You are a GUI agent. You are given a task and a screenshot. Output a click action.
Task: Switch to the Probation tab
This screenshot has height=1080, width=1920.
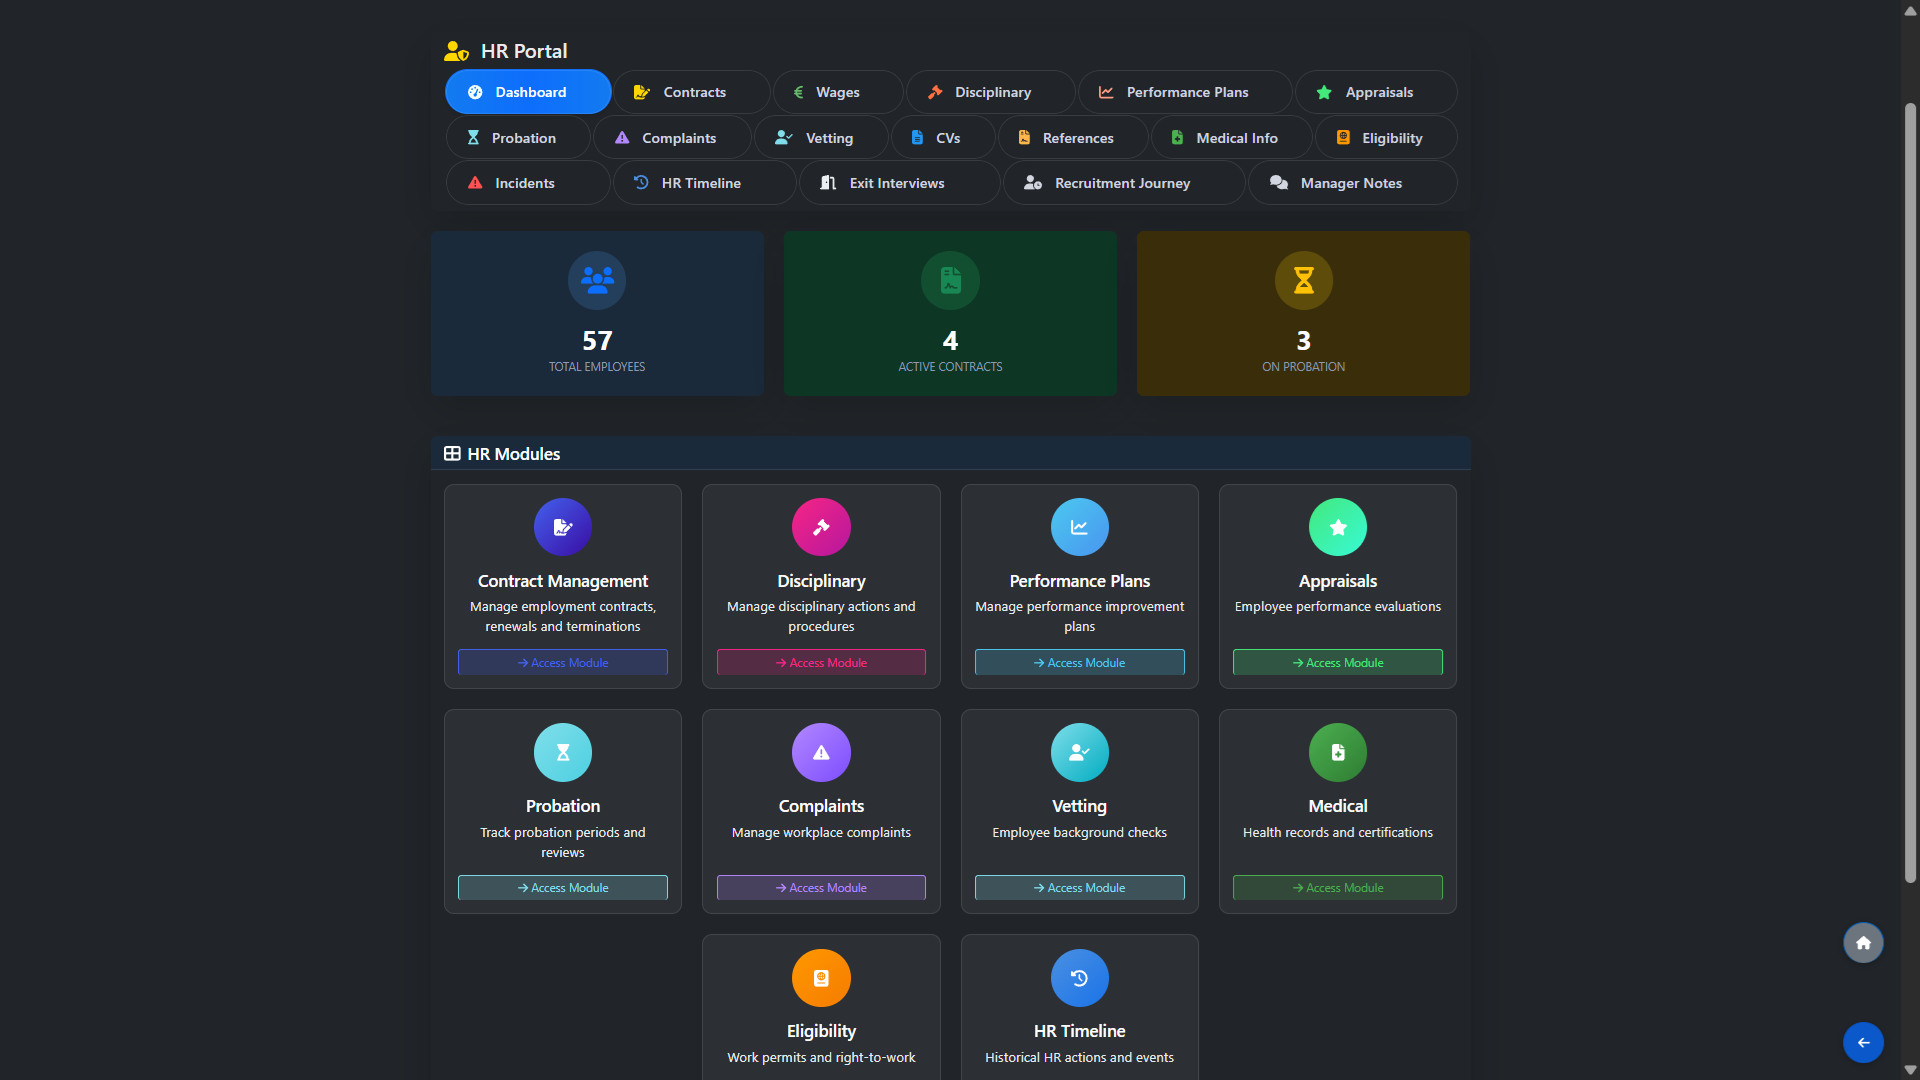(x=518, y=138)
